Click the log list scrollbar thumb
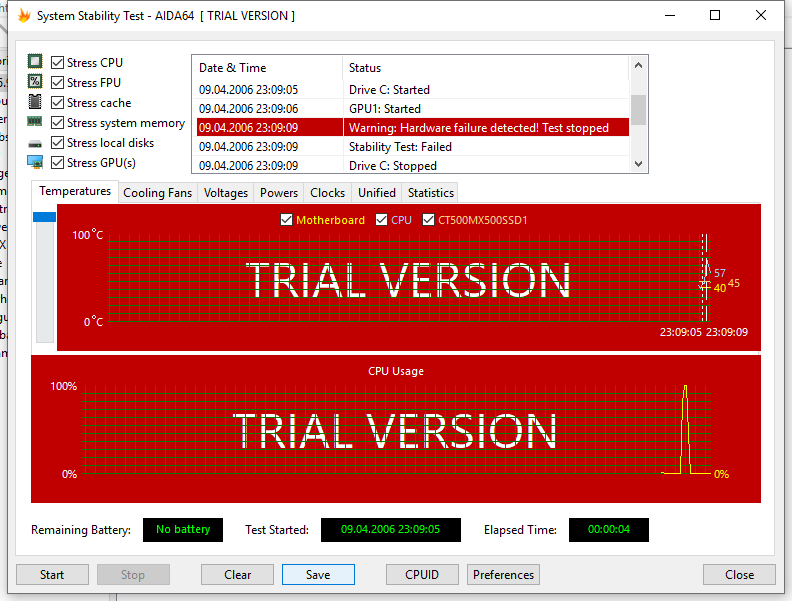The image size is (792, 601). 638,109
